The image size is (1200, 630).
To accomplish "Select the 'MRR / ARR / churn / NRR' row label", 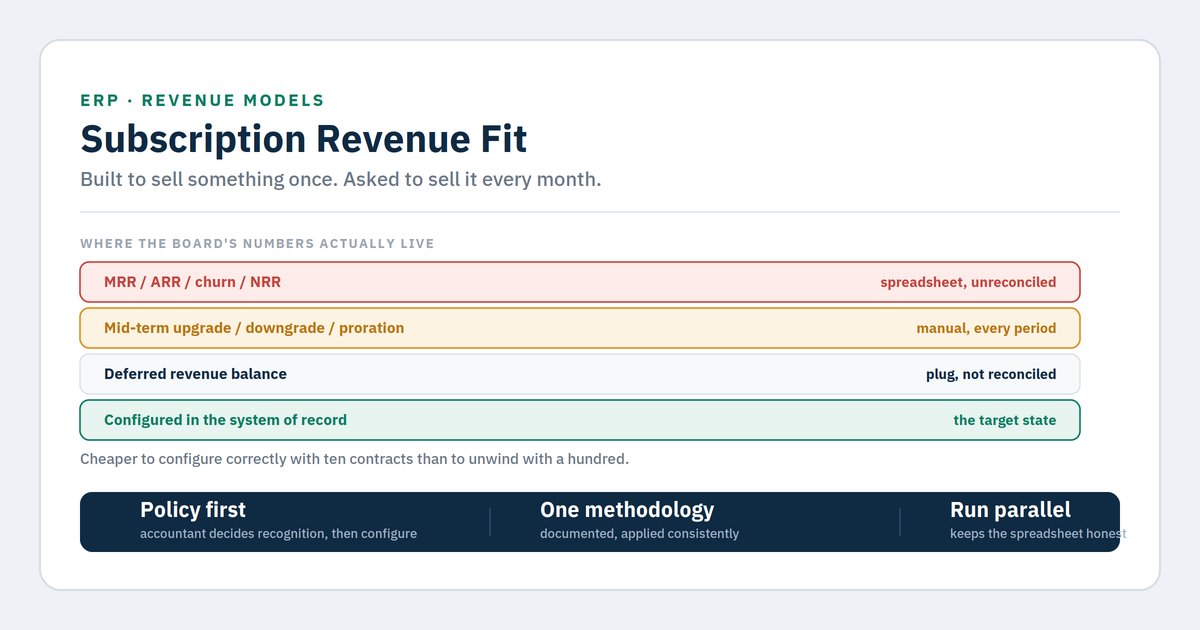I will click(x=192, y=282).
